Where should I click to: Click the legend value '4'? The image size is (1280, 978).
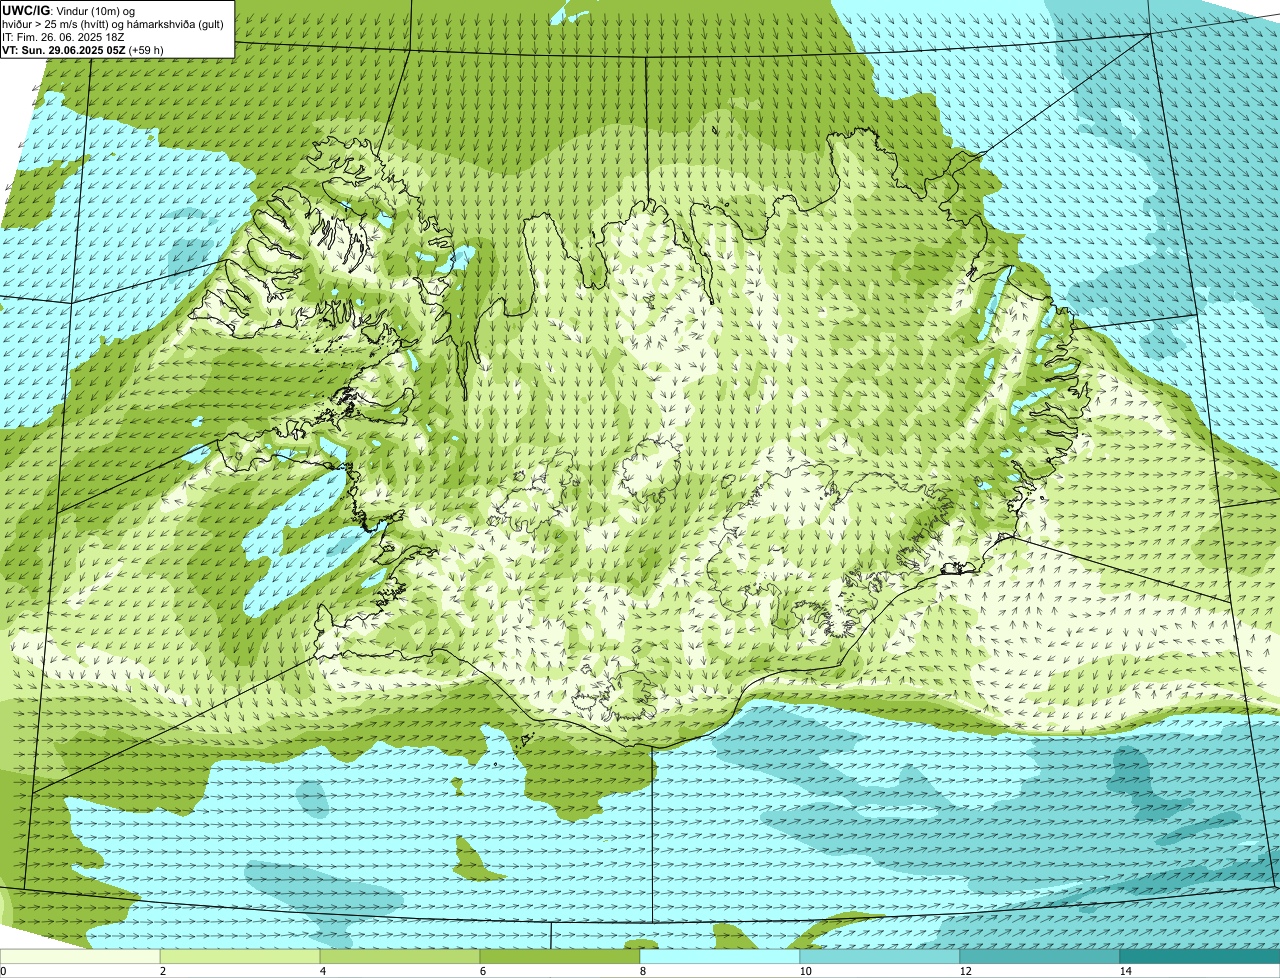pyautogui.click(x=322, y=971)
